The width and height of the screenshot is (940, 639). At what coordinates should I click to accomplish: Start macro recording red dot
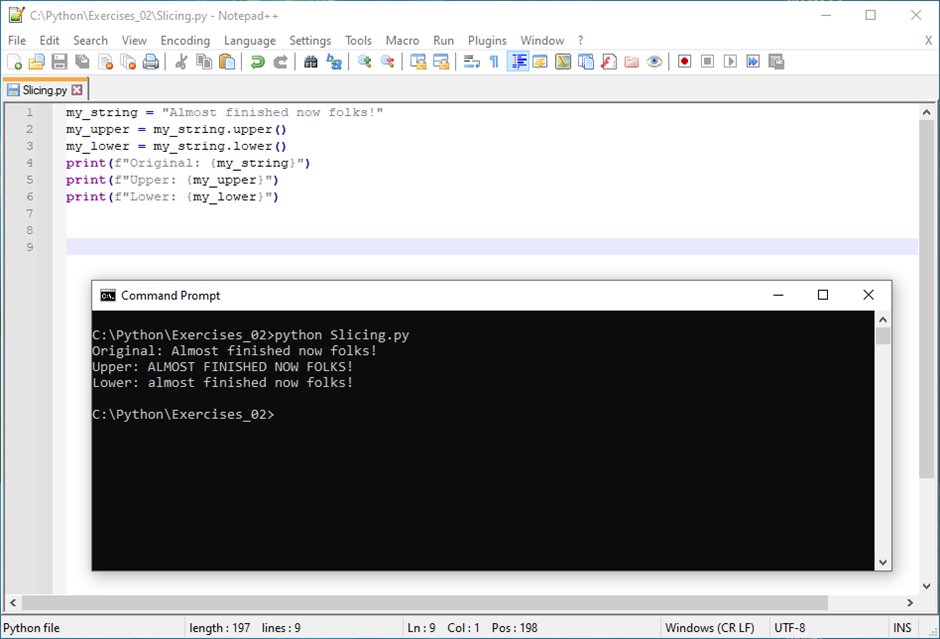tap(684, 62)
